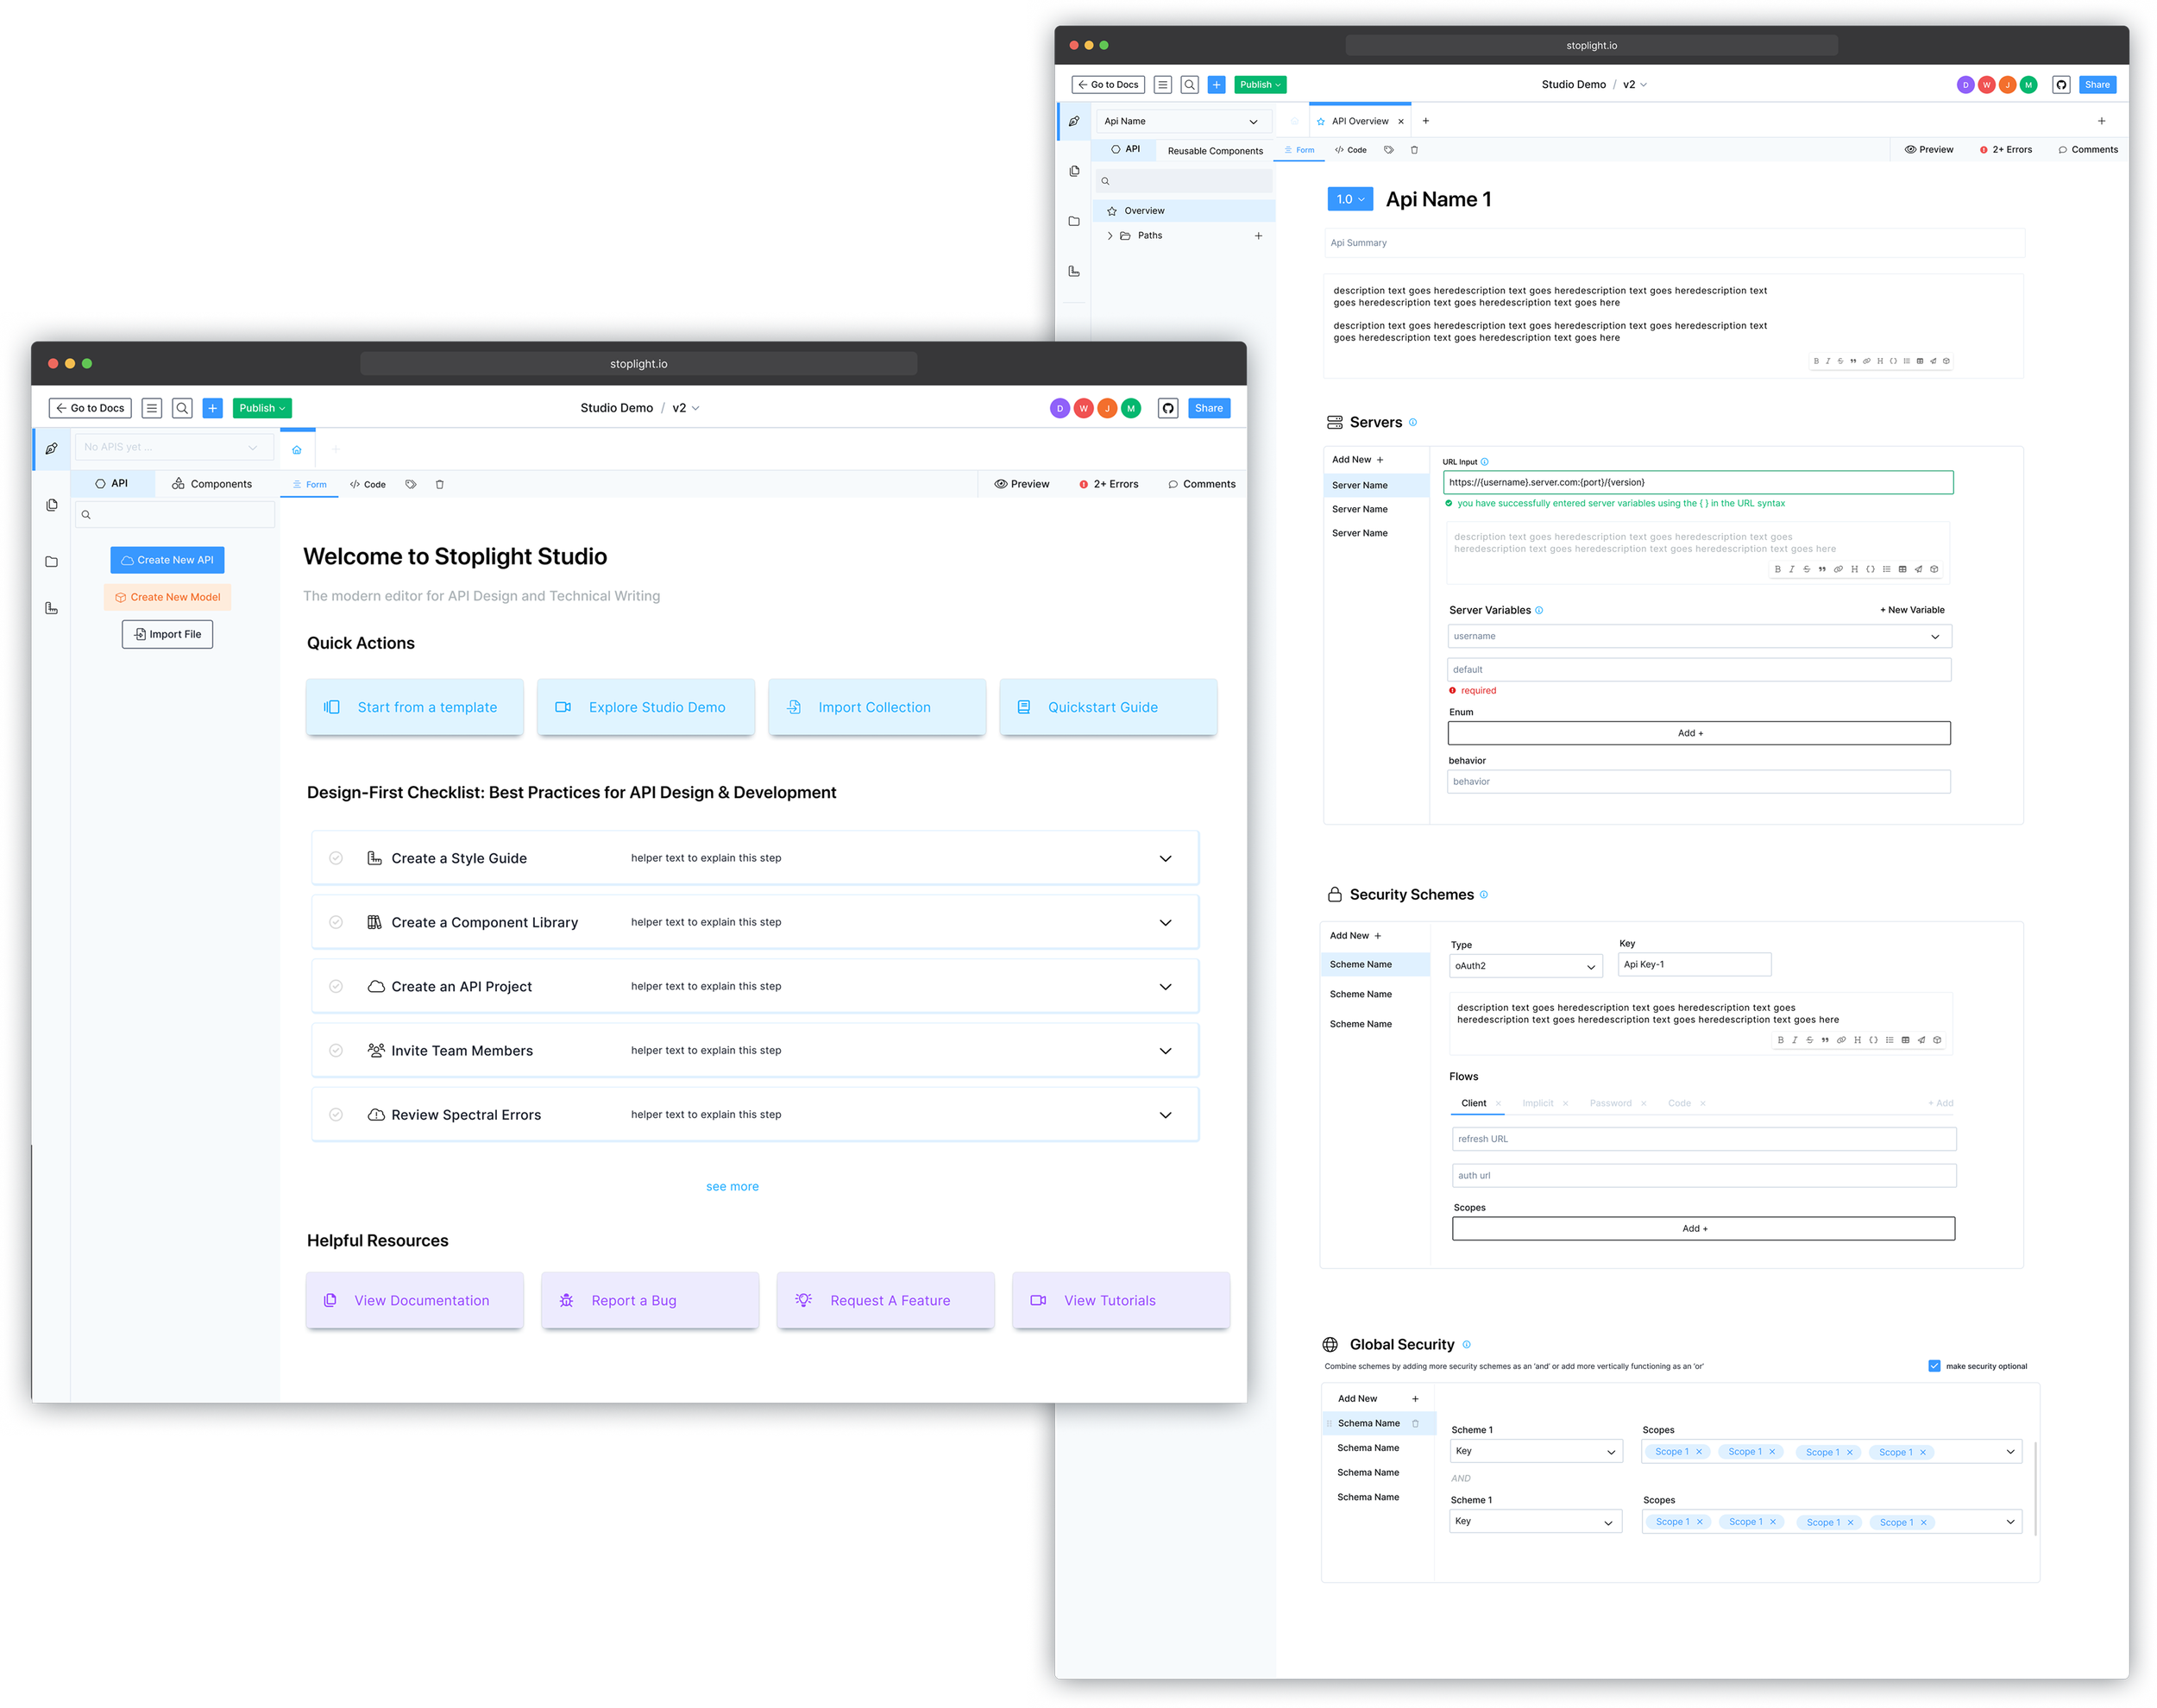Click the tag icon in front window form bar

[x=411, y=484]
